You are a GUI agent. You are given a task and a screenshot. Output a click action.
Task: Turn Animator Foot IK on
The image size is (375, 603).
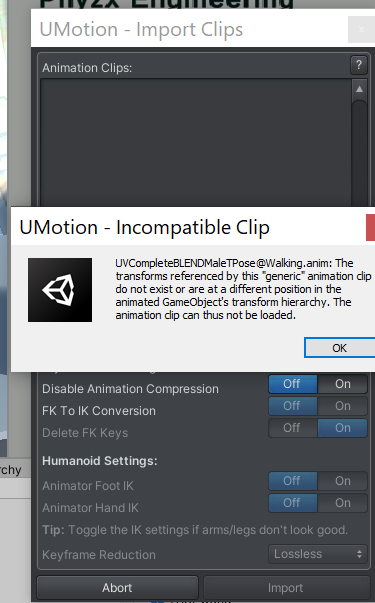pos(342,481)
